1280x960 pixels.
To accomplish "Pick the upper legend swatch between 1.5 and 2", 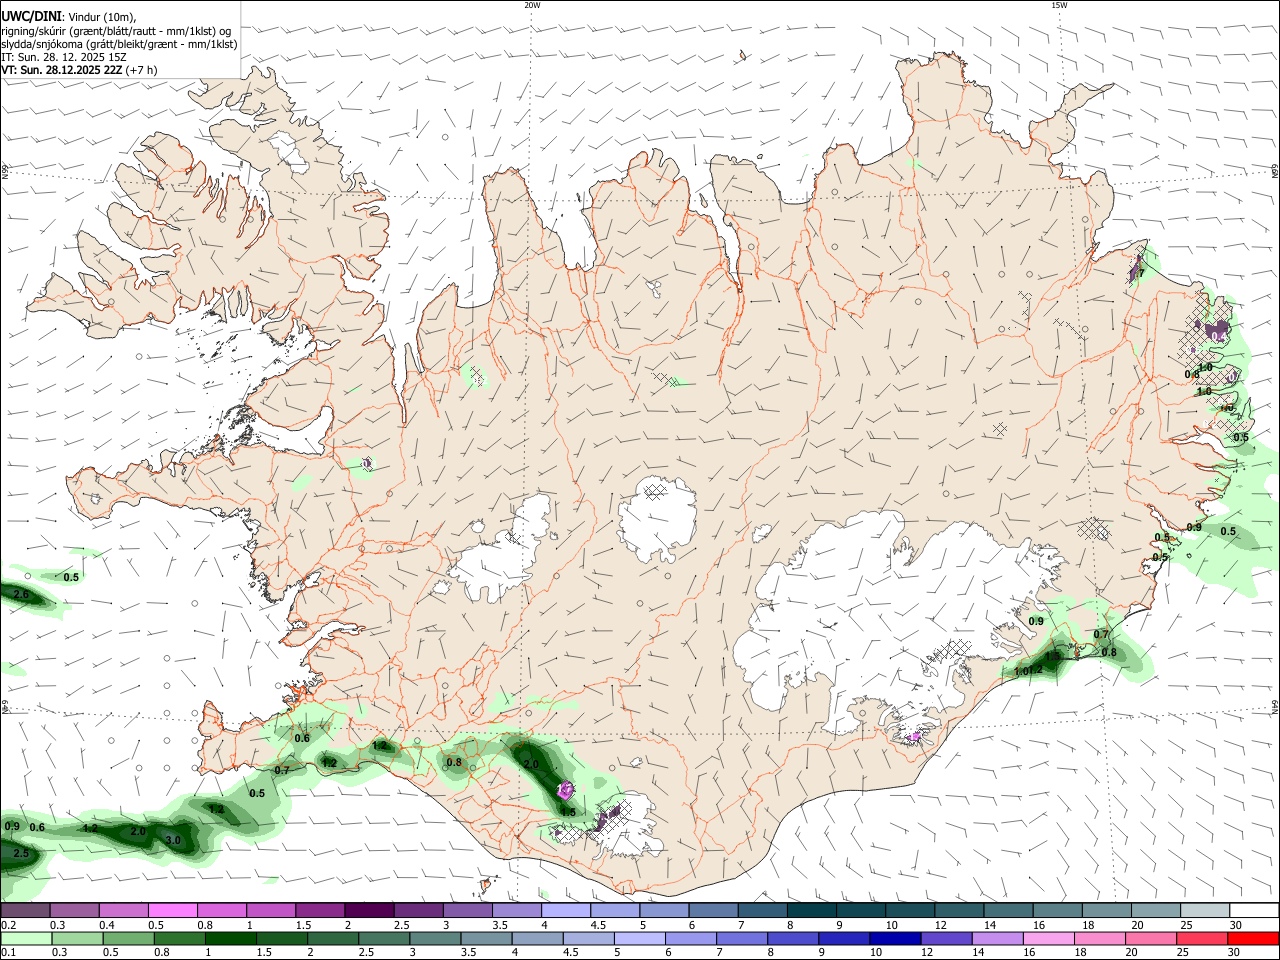I will 320,910.
